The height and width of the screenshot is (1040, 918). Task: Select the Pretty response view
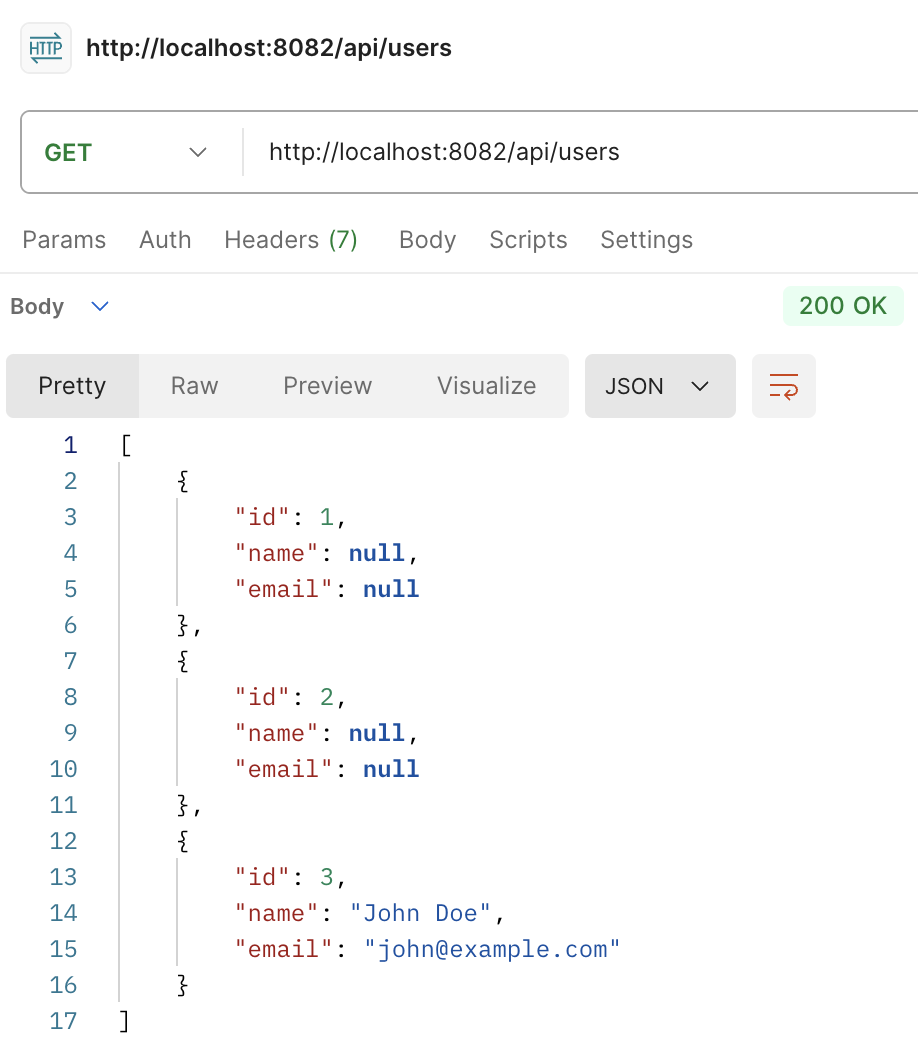coord(71,386)
